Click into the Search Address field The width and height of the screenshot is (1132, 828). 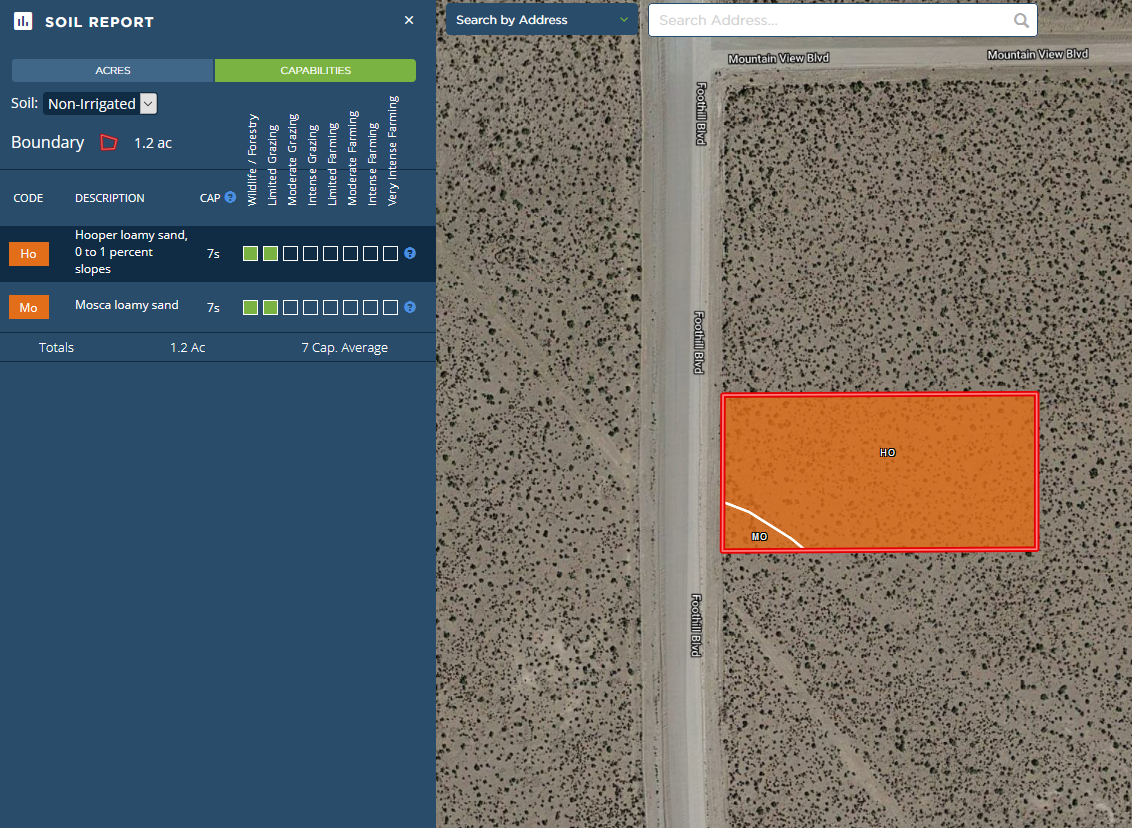click(830, 20)
